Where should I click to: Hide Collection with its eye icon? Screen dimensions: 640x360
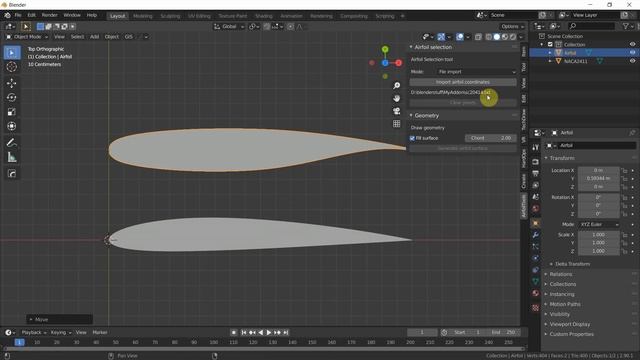(x=632, y=44)
